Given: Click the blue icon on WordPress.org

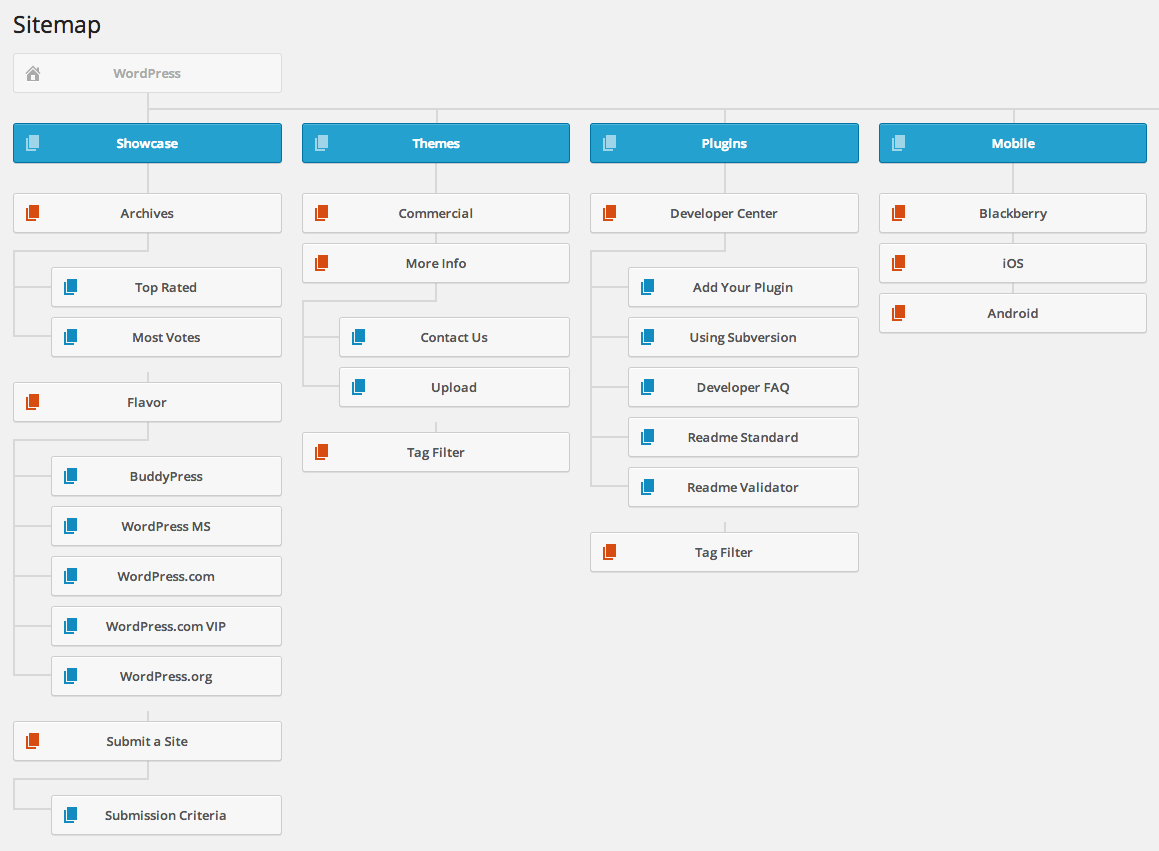Looking at the screenshot, I should point(71,676).
